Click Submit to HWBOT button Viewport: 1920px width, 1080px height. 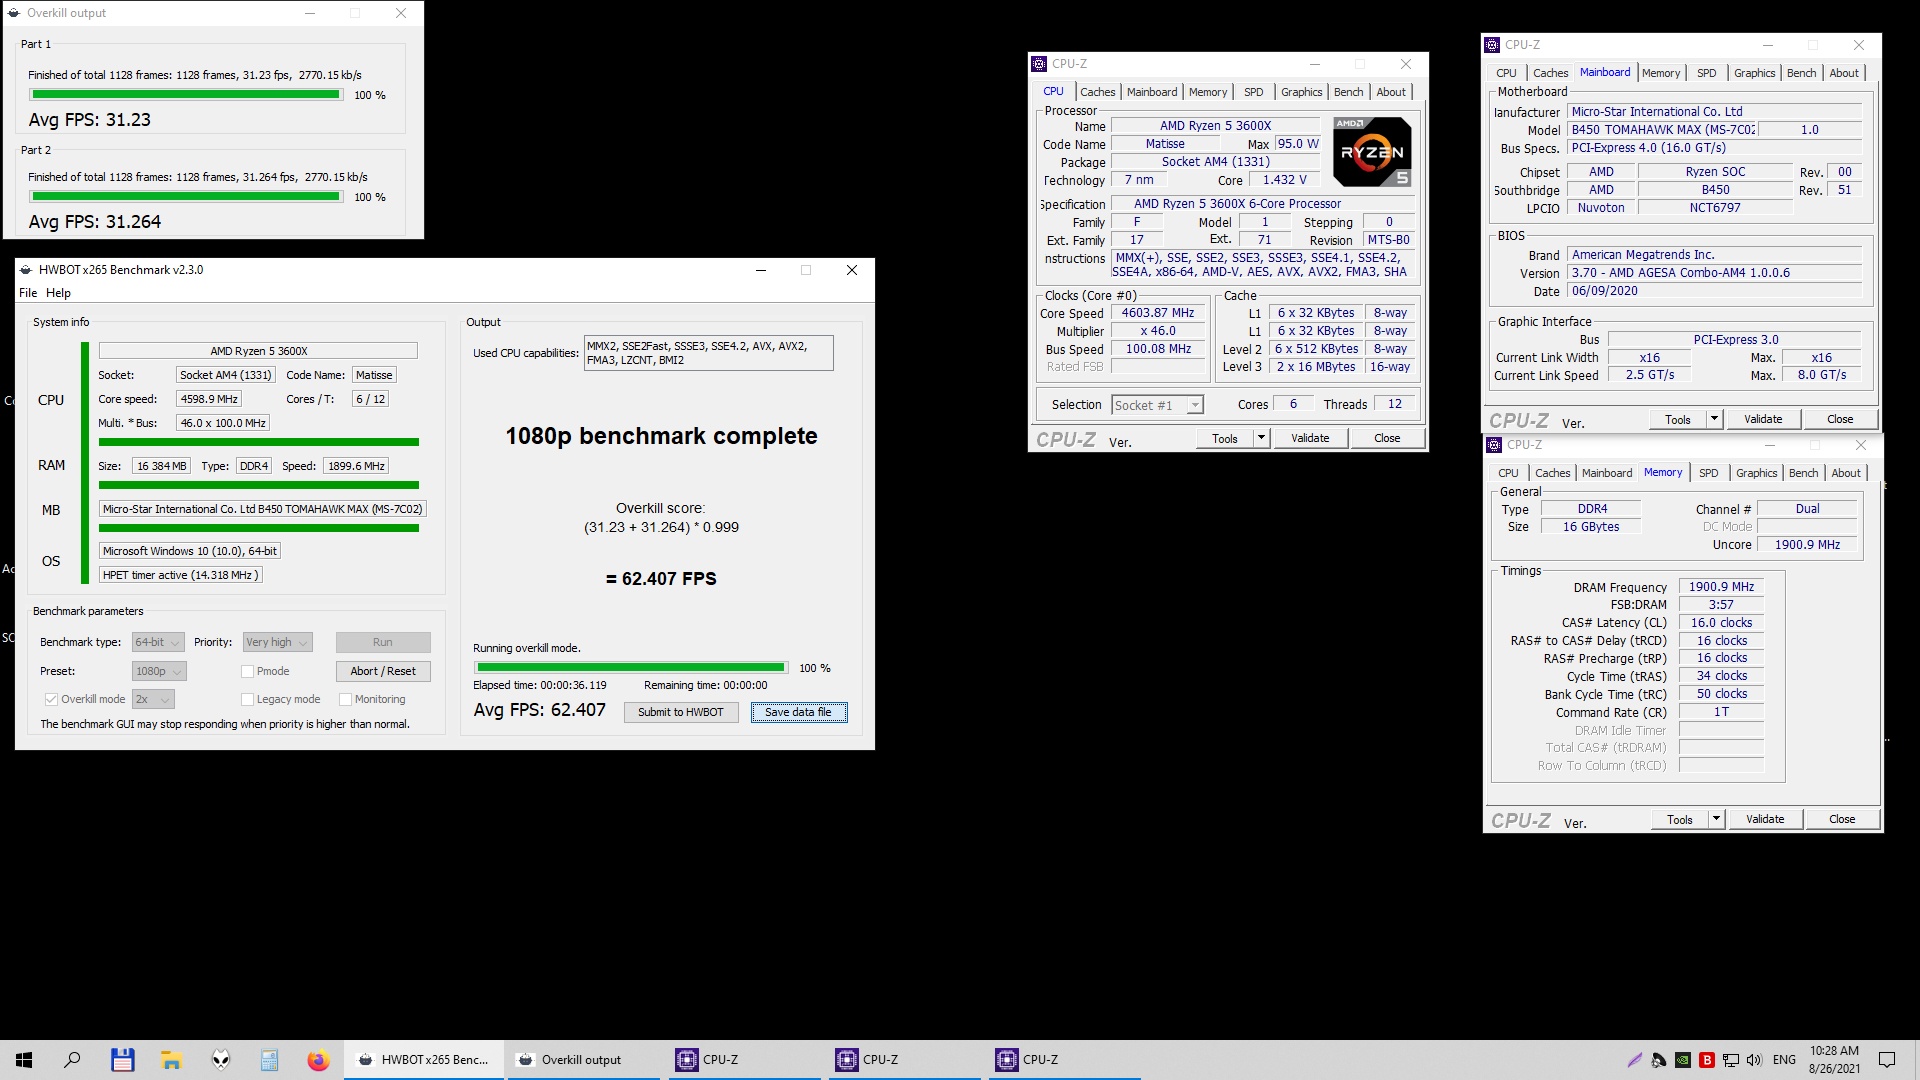[681, 712]
